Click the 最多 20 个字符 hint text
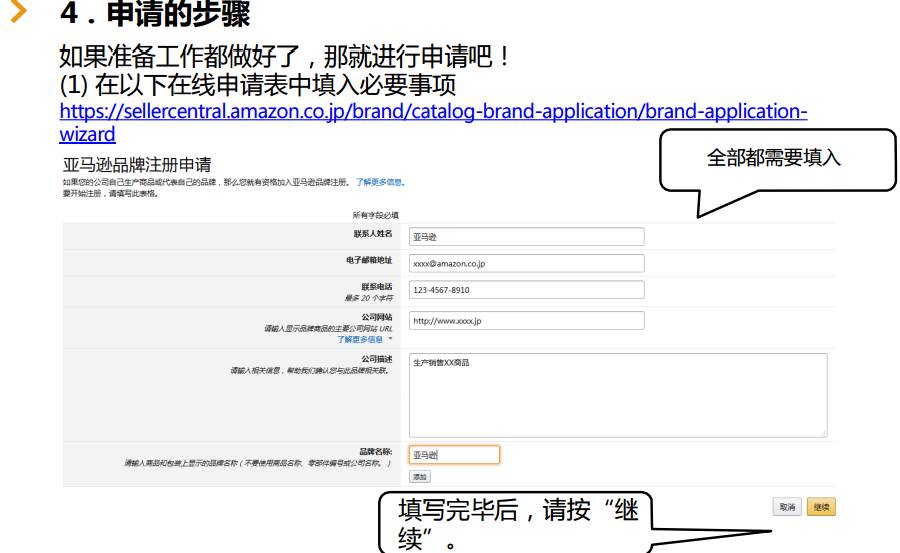This screenshot has width=900, height=553. pos(368,298)
